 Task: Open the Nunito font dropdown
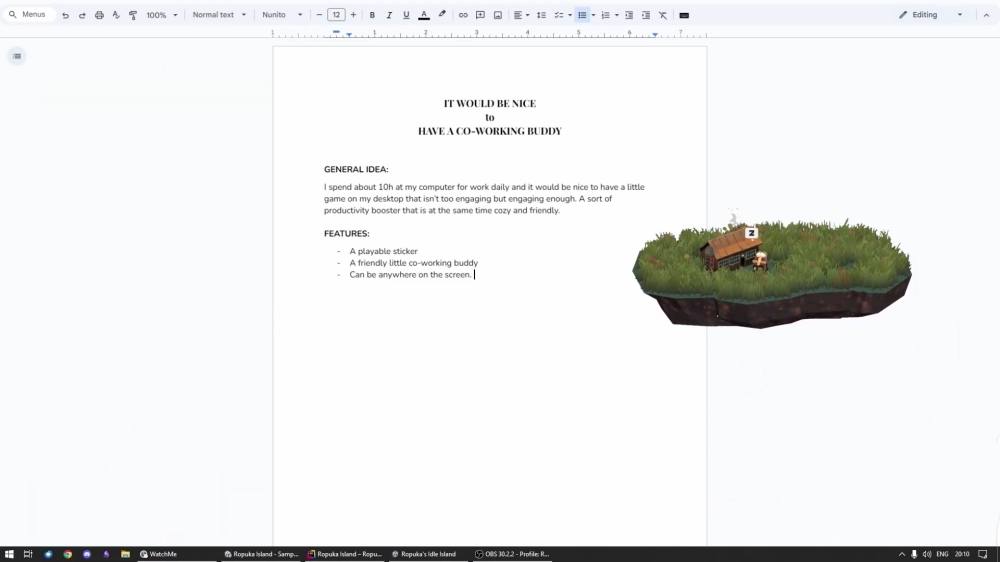(282, 15)
